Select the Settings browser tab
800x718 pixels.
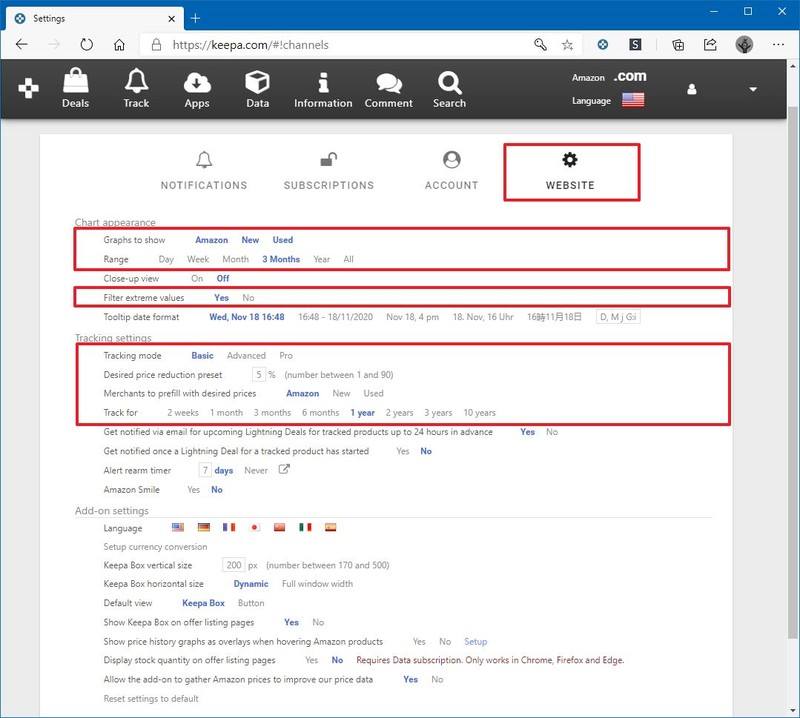click(94, 19)
